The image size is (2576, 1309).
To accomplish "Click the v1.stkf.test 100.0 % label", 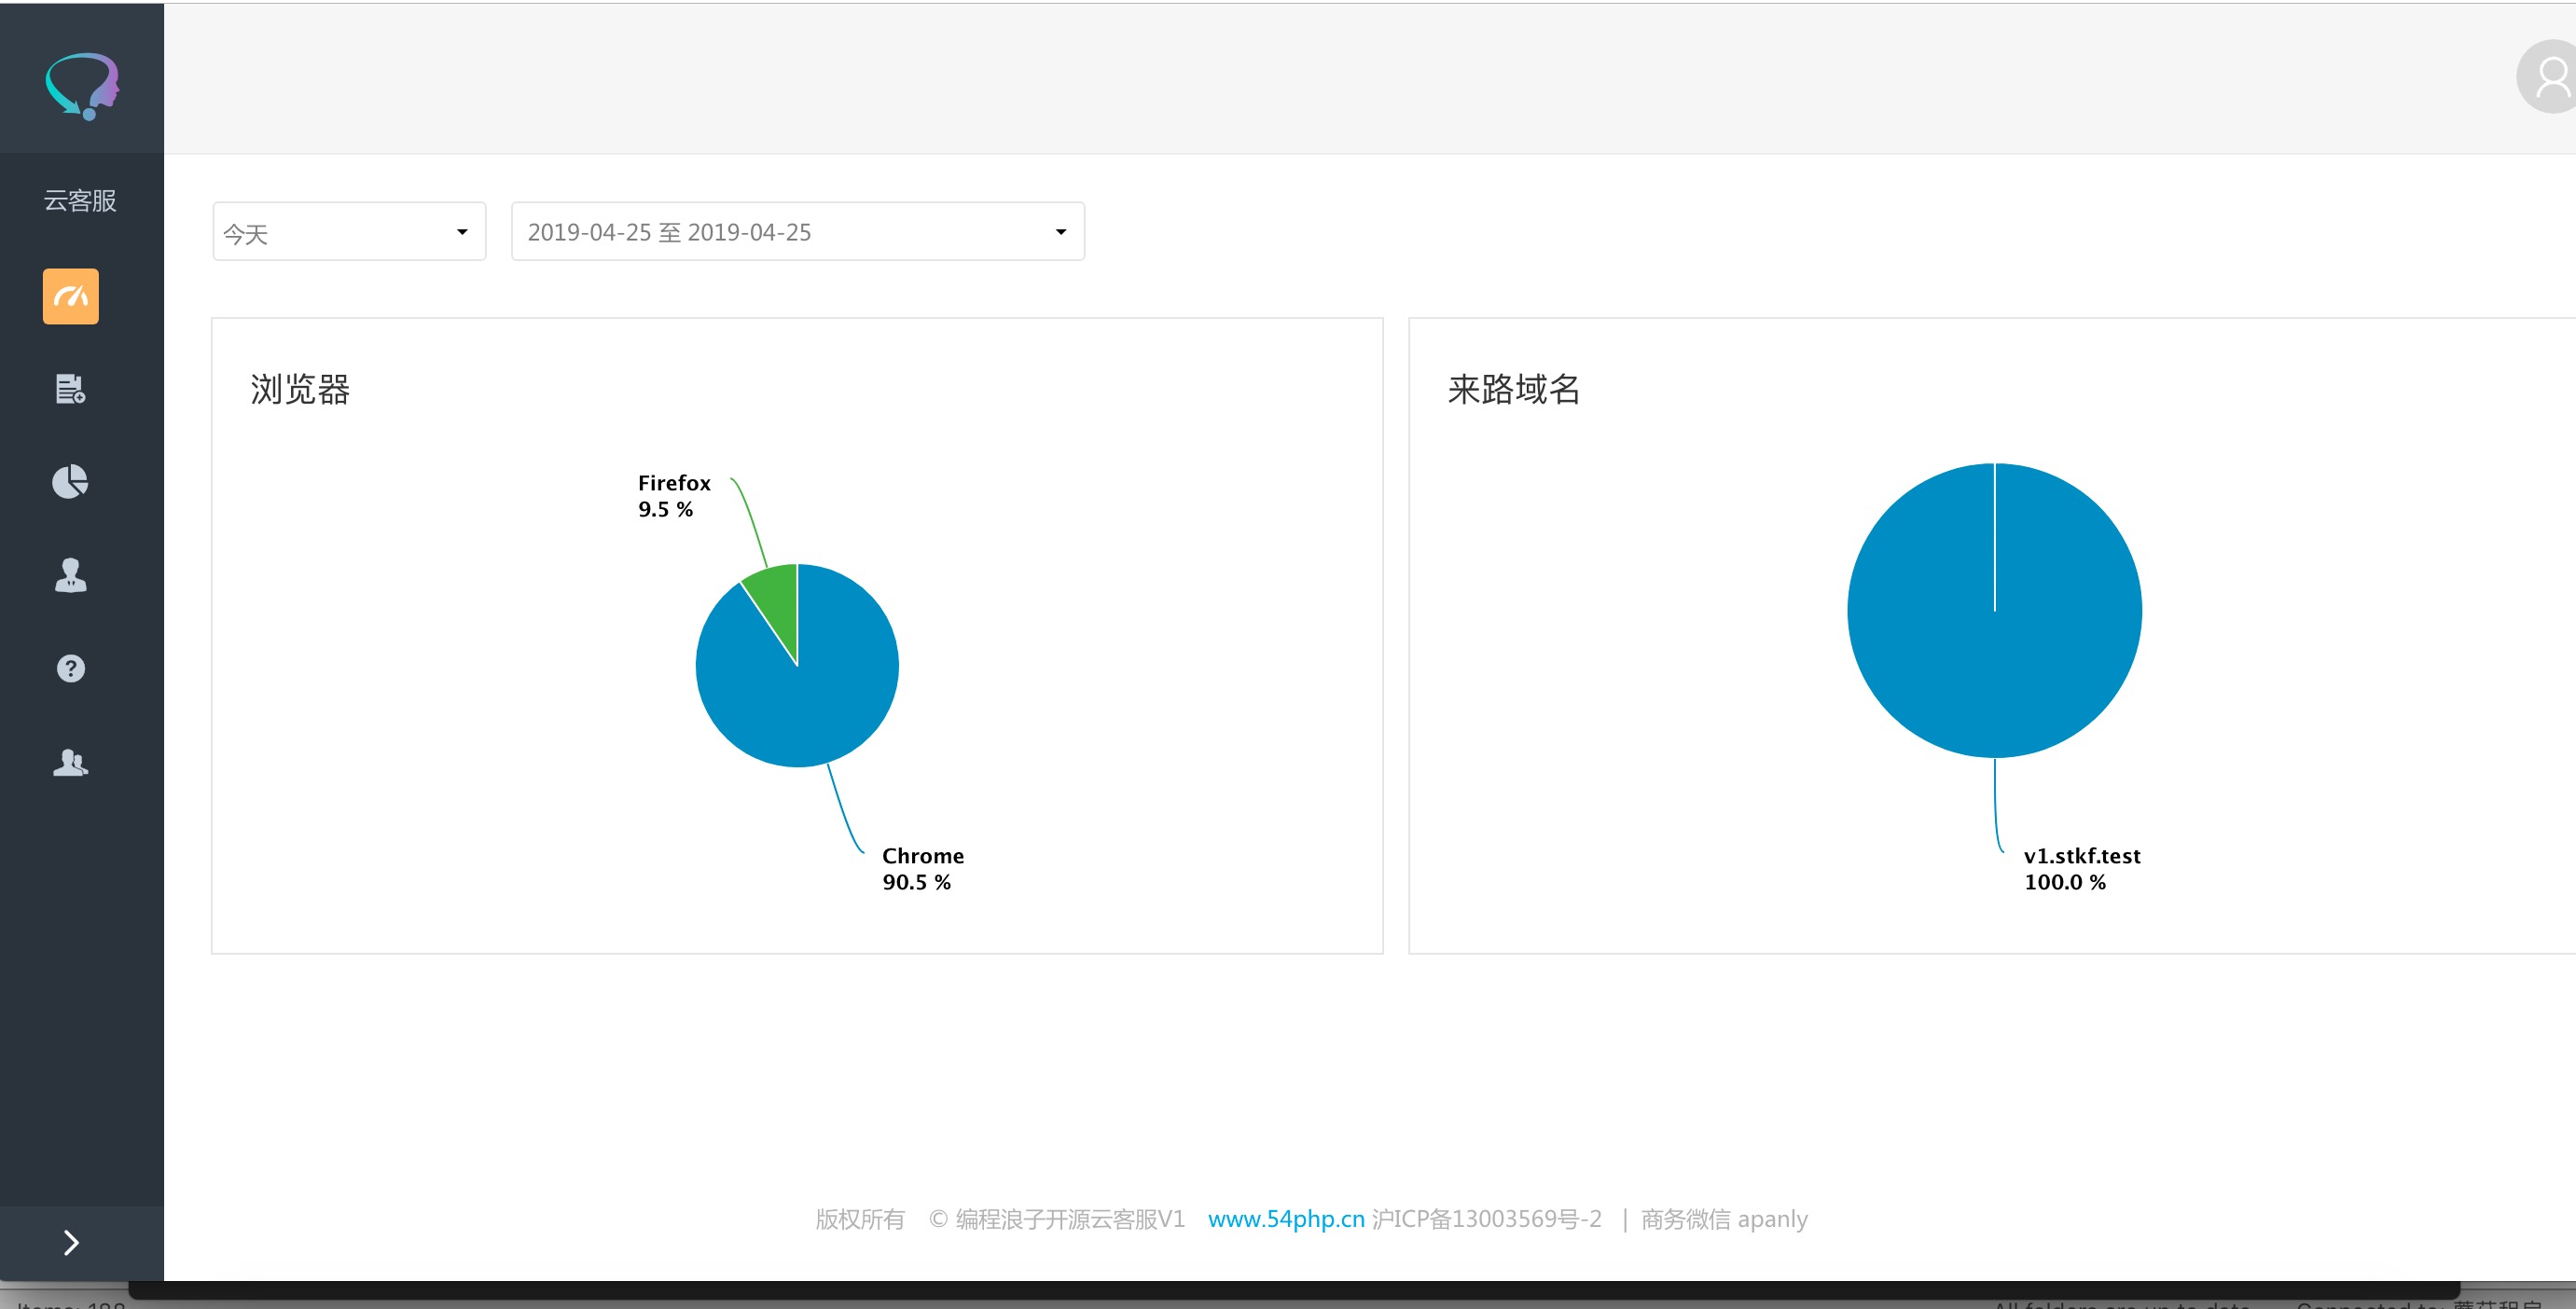I will click(x=2081, y=869).
